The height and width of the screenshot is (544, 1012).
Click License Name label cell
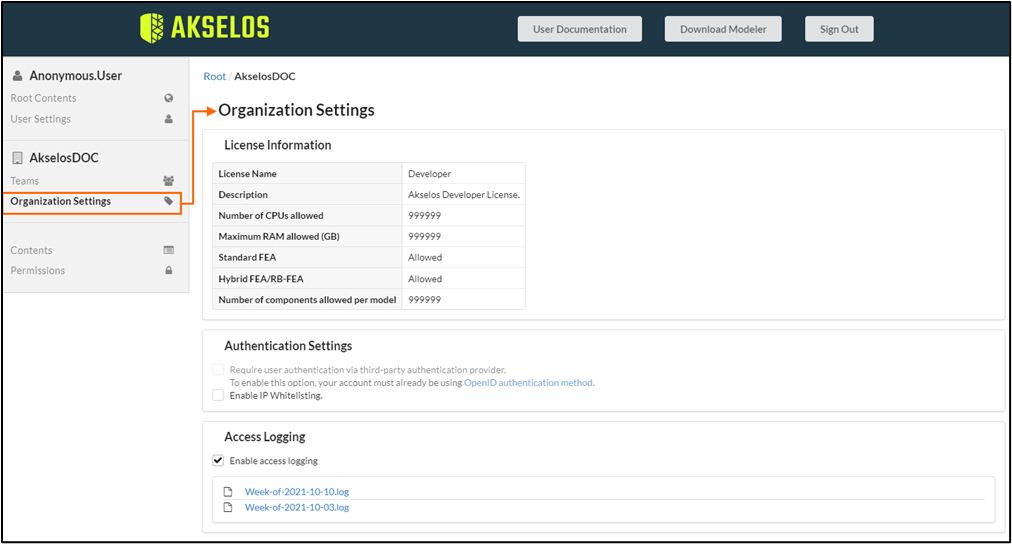pos(307,174)
